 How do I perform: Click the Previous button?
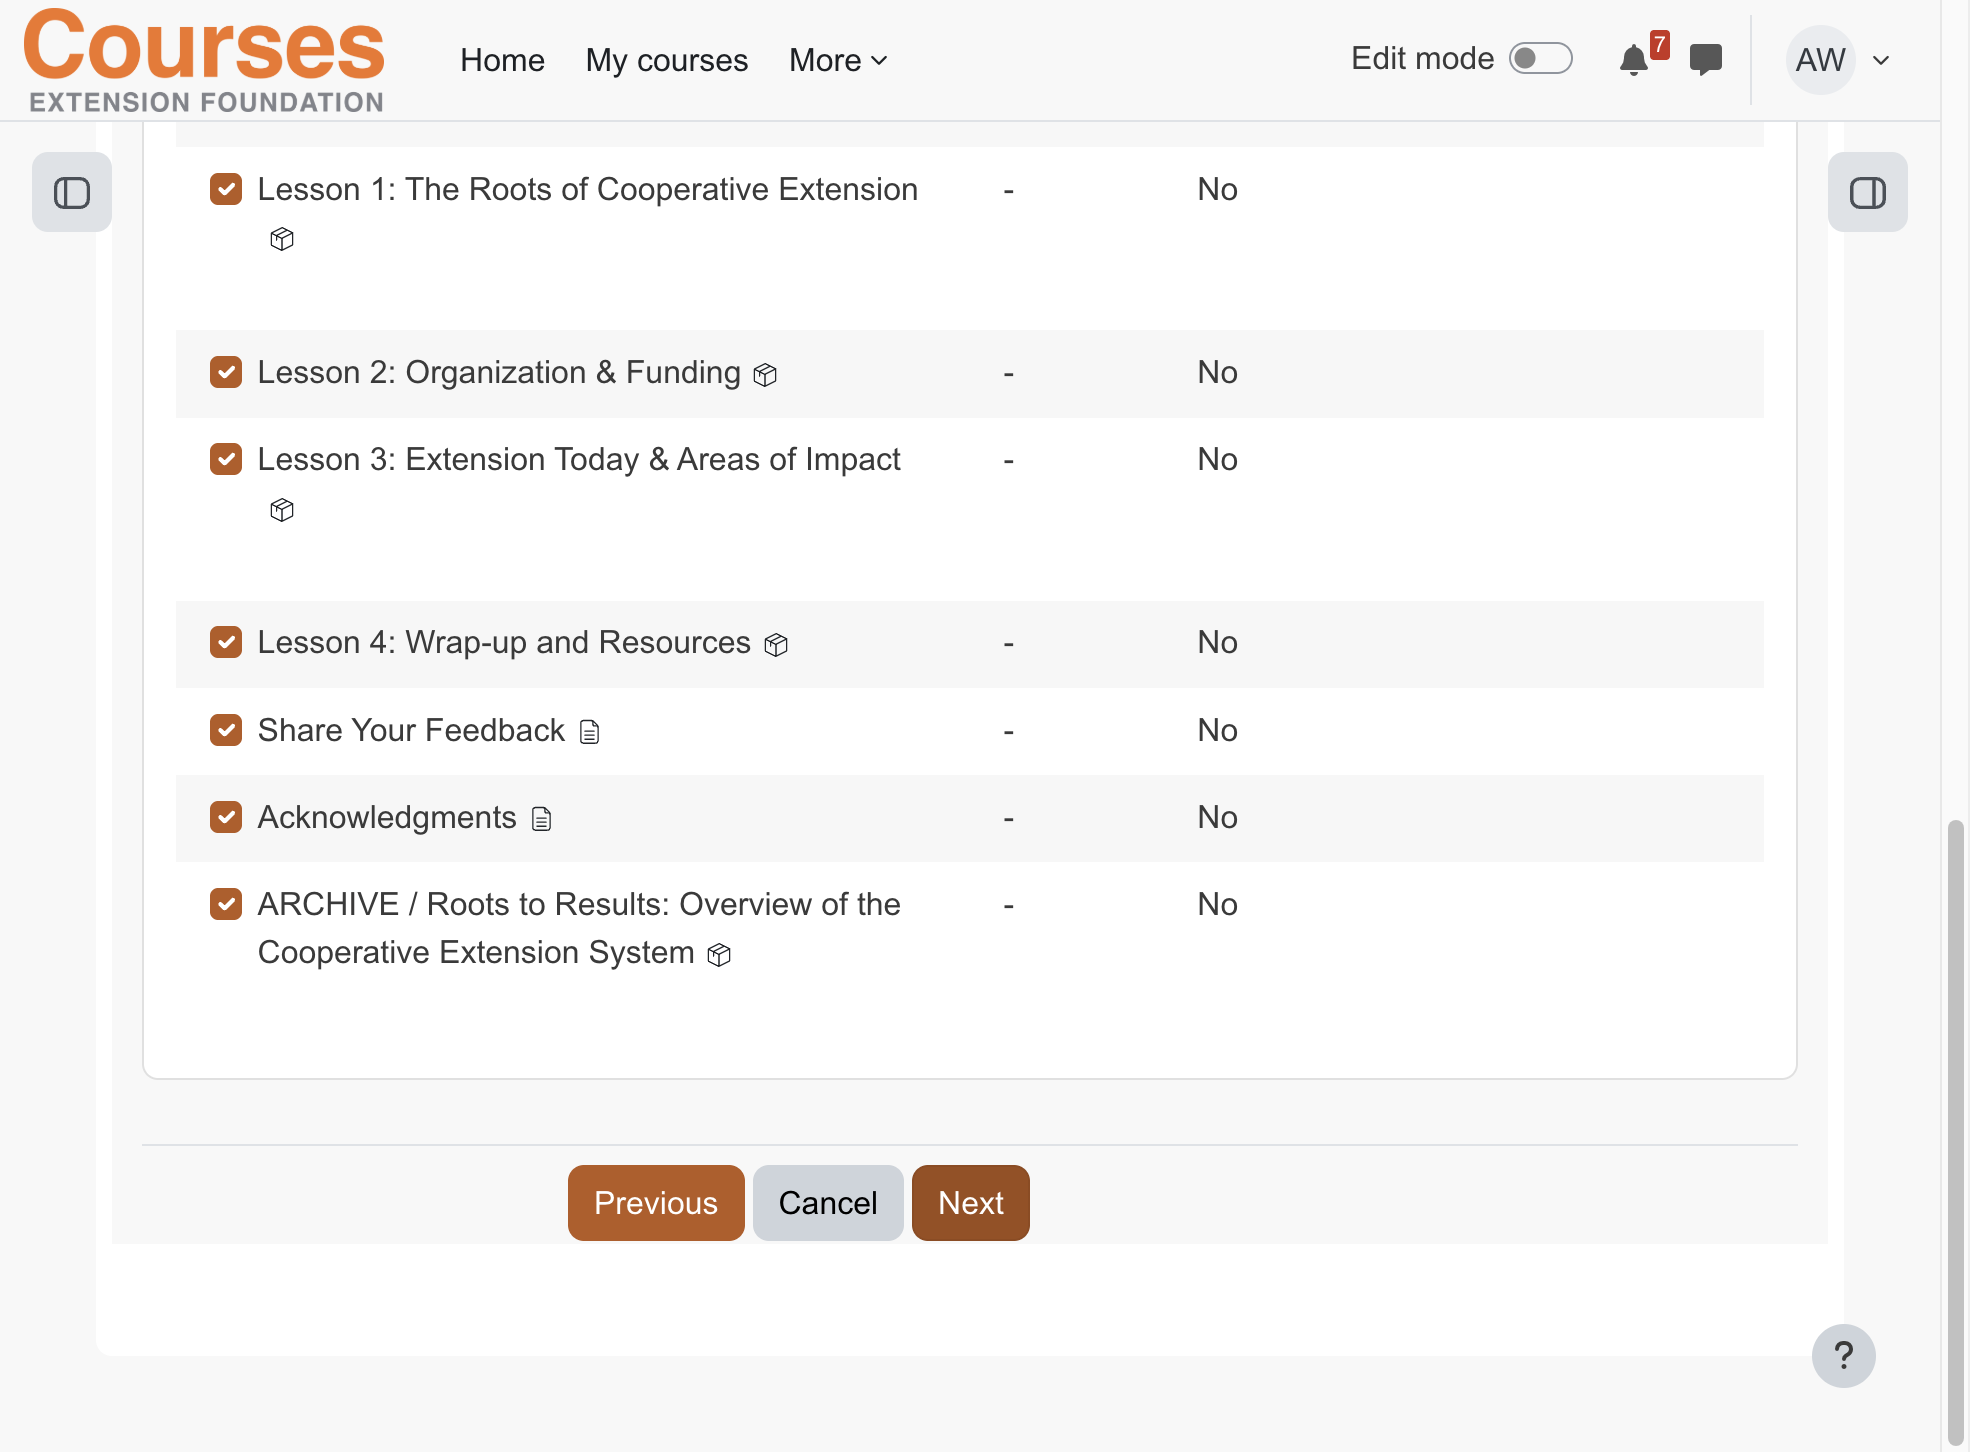pos(656,1203)
